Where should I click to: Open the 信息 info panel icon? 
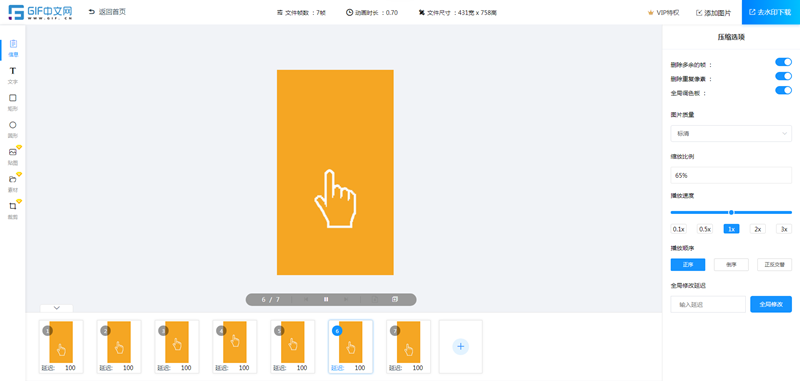click(x=13, y=48)
